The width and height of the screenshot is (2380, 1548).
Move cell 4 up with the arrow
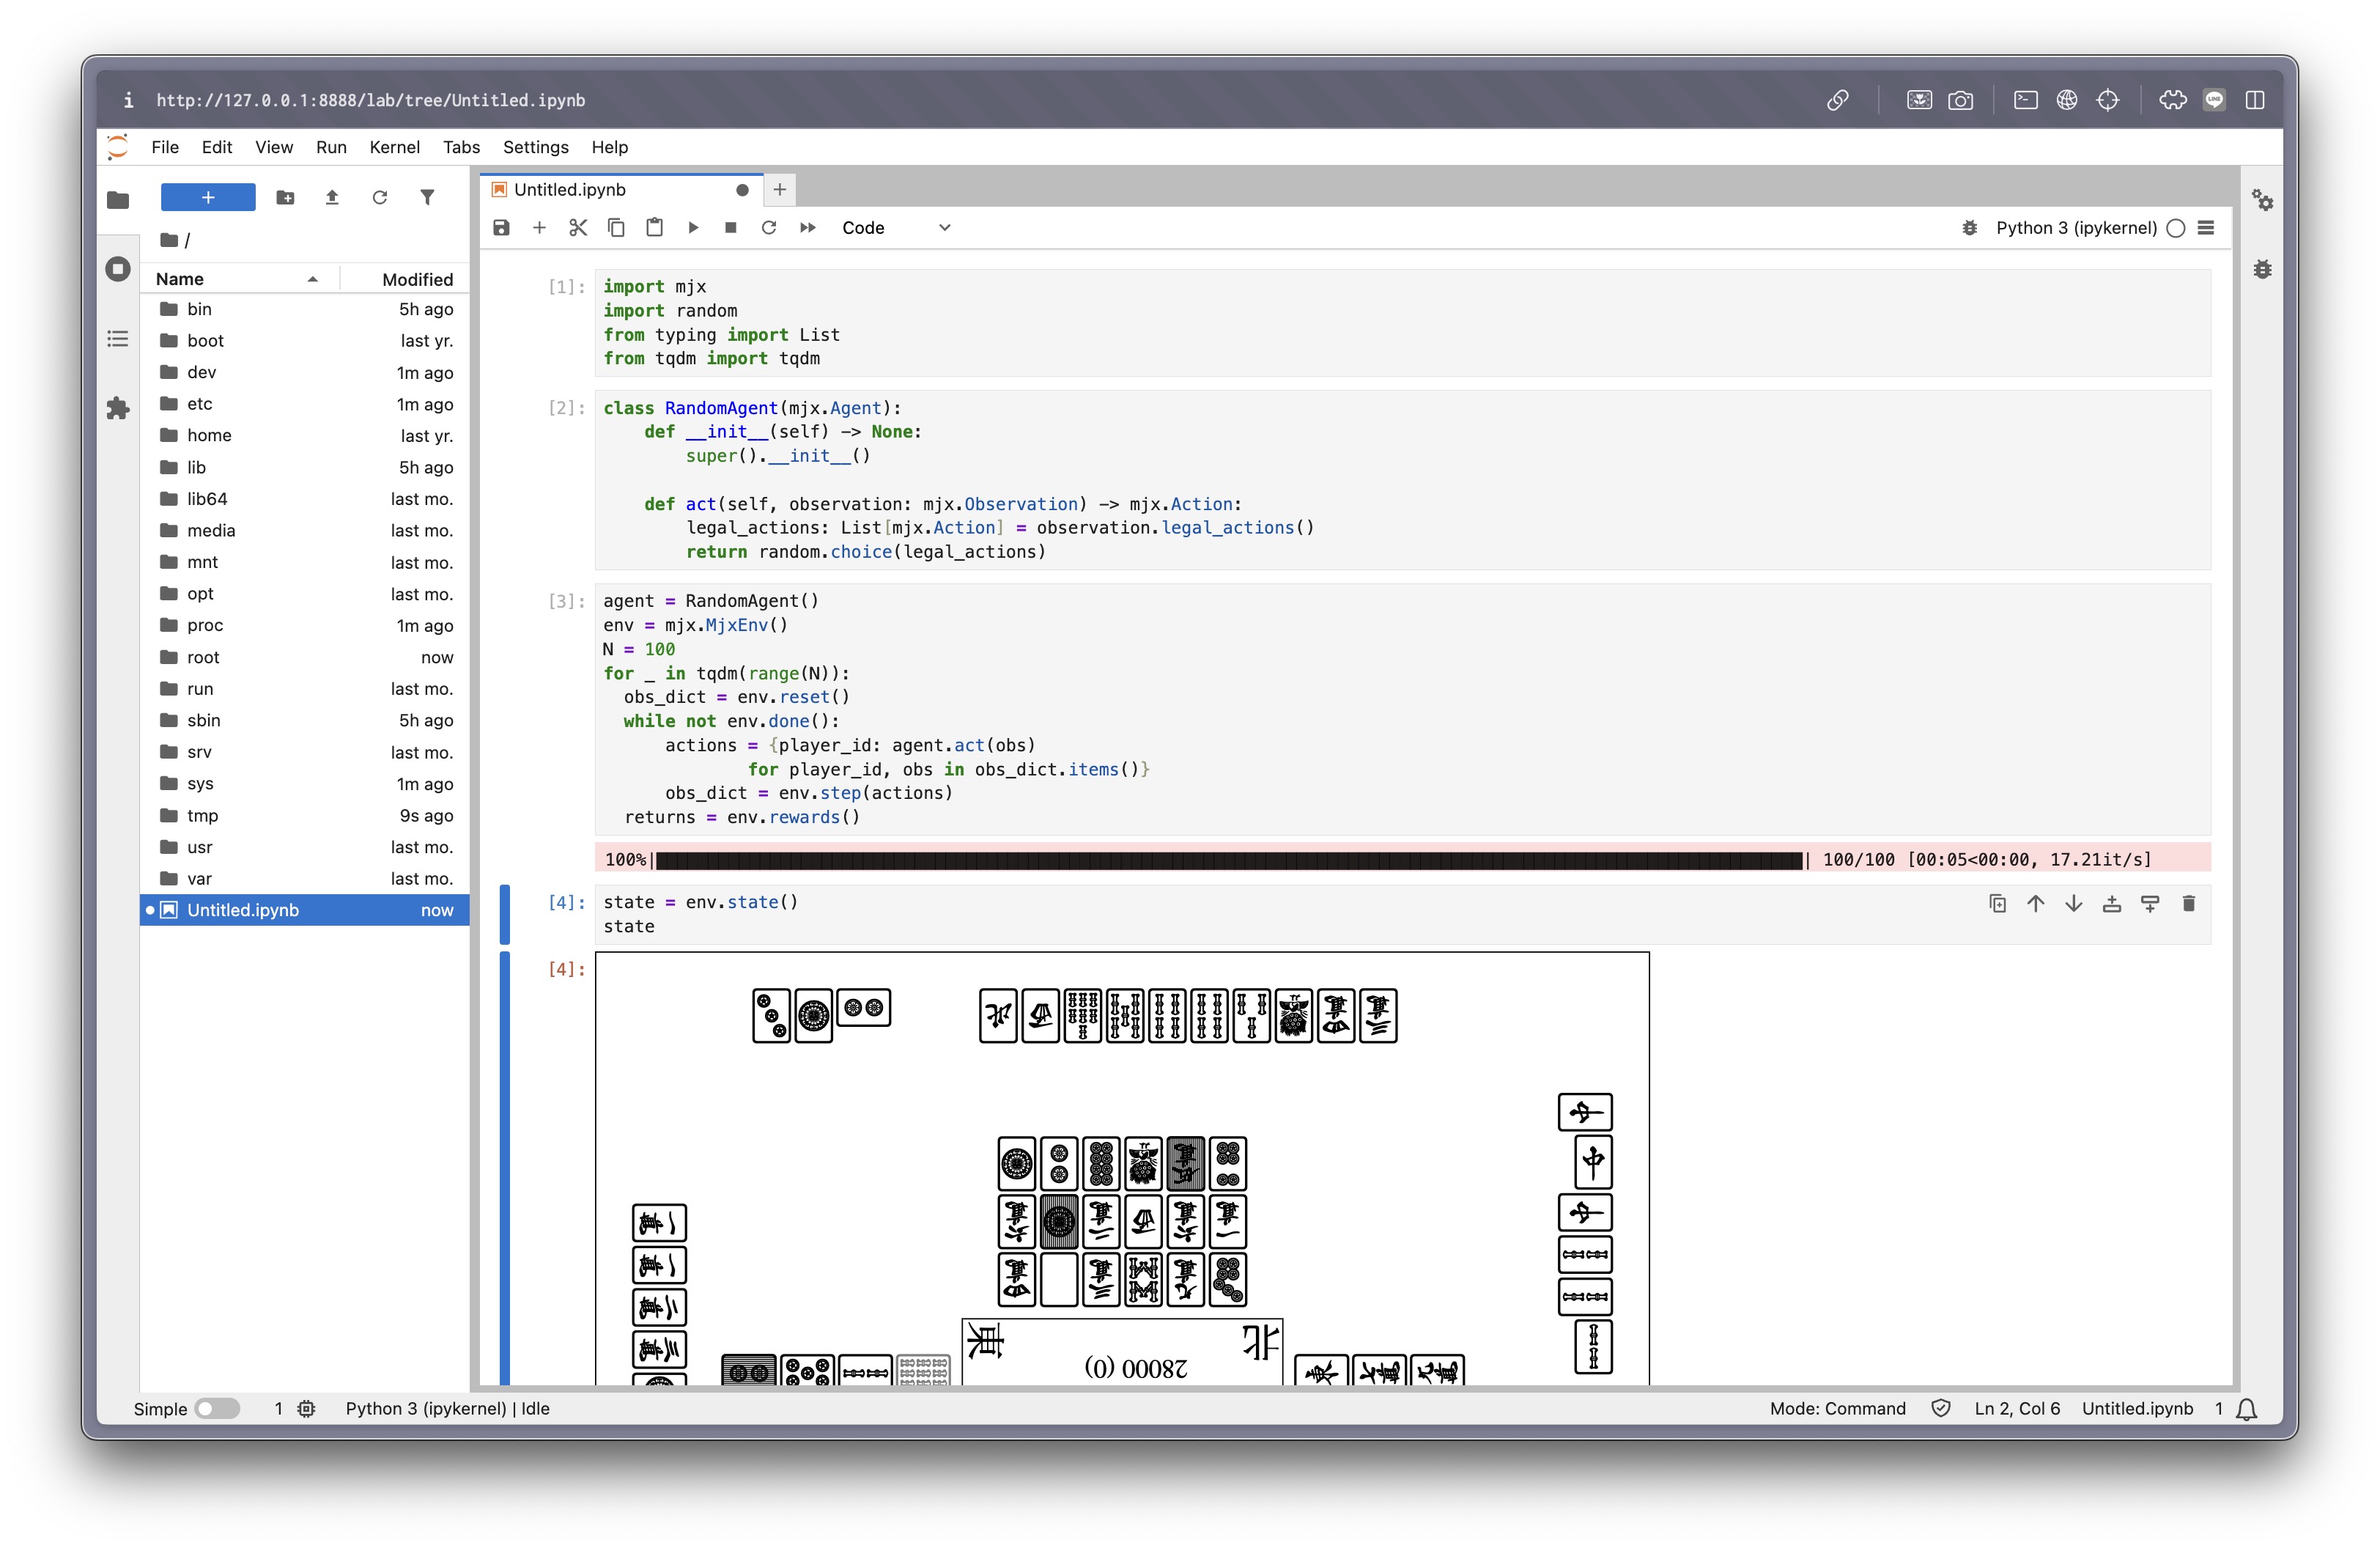click(x=2036, y=904)
